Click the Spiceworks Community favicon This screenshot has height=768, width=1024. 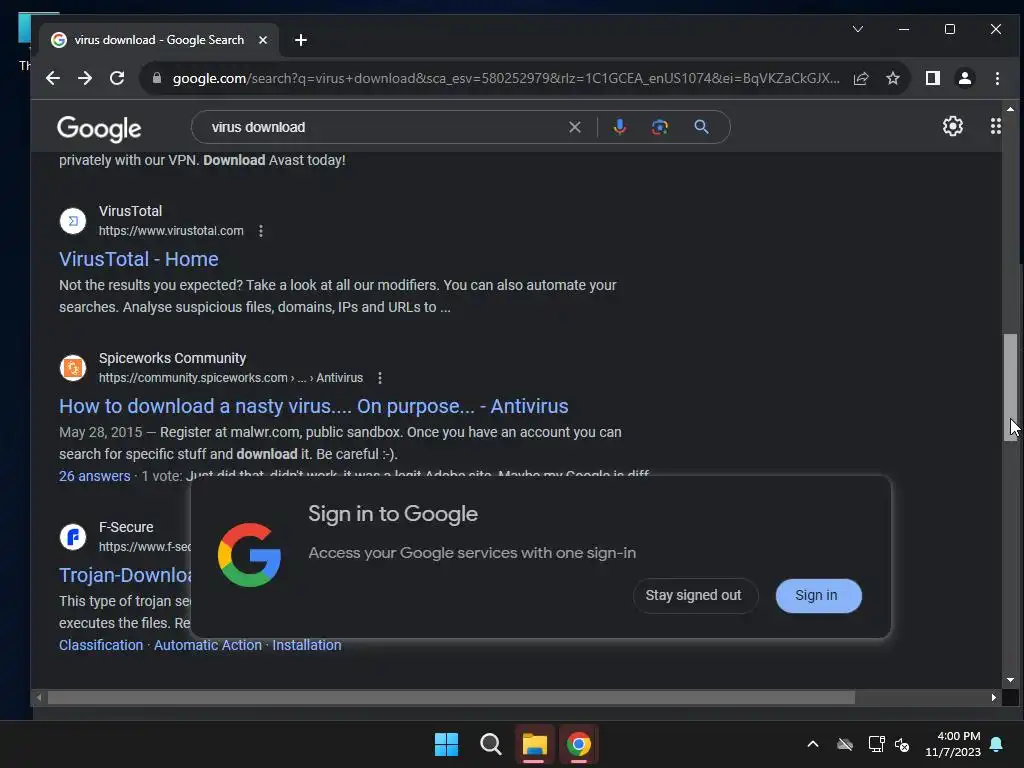pos(73,368)
